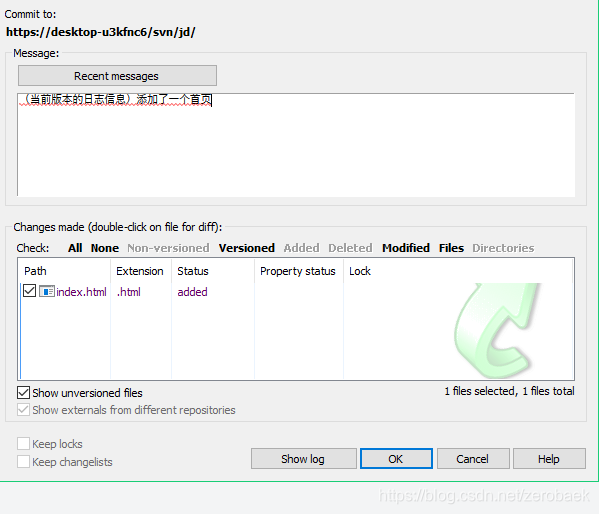Click the index.html file type icon
This screenshot has width=599, height=514.
(47, 292)
